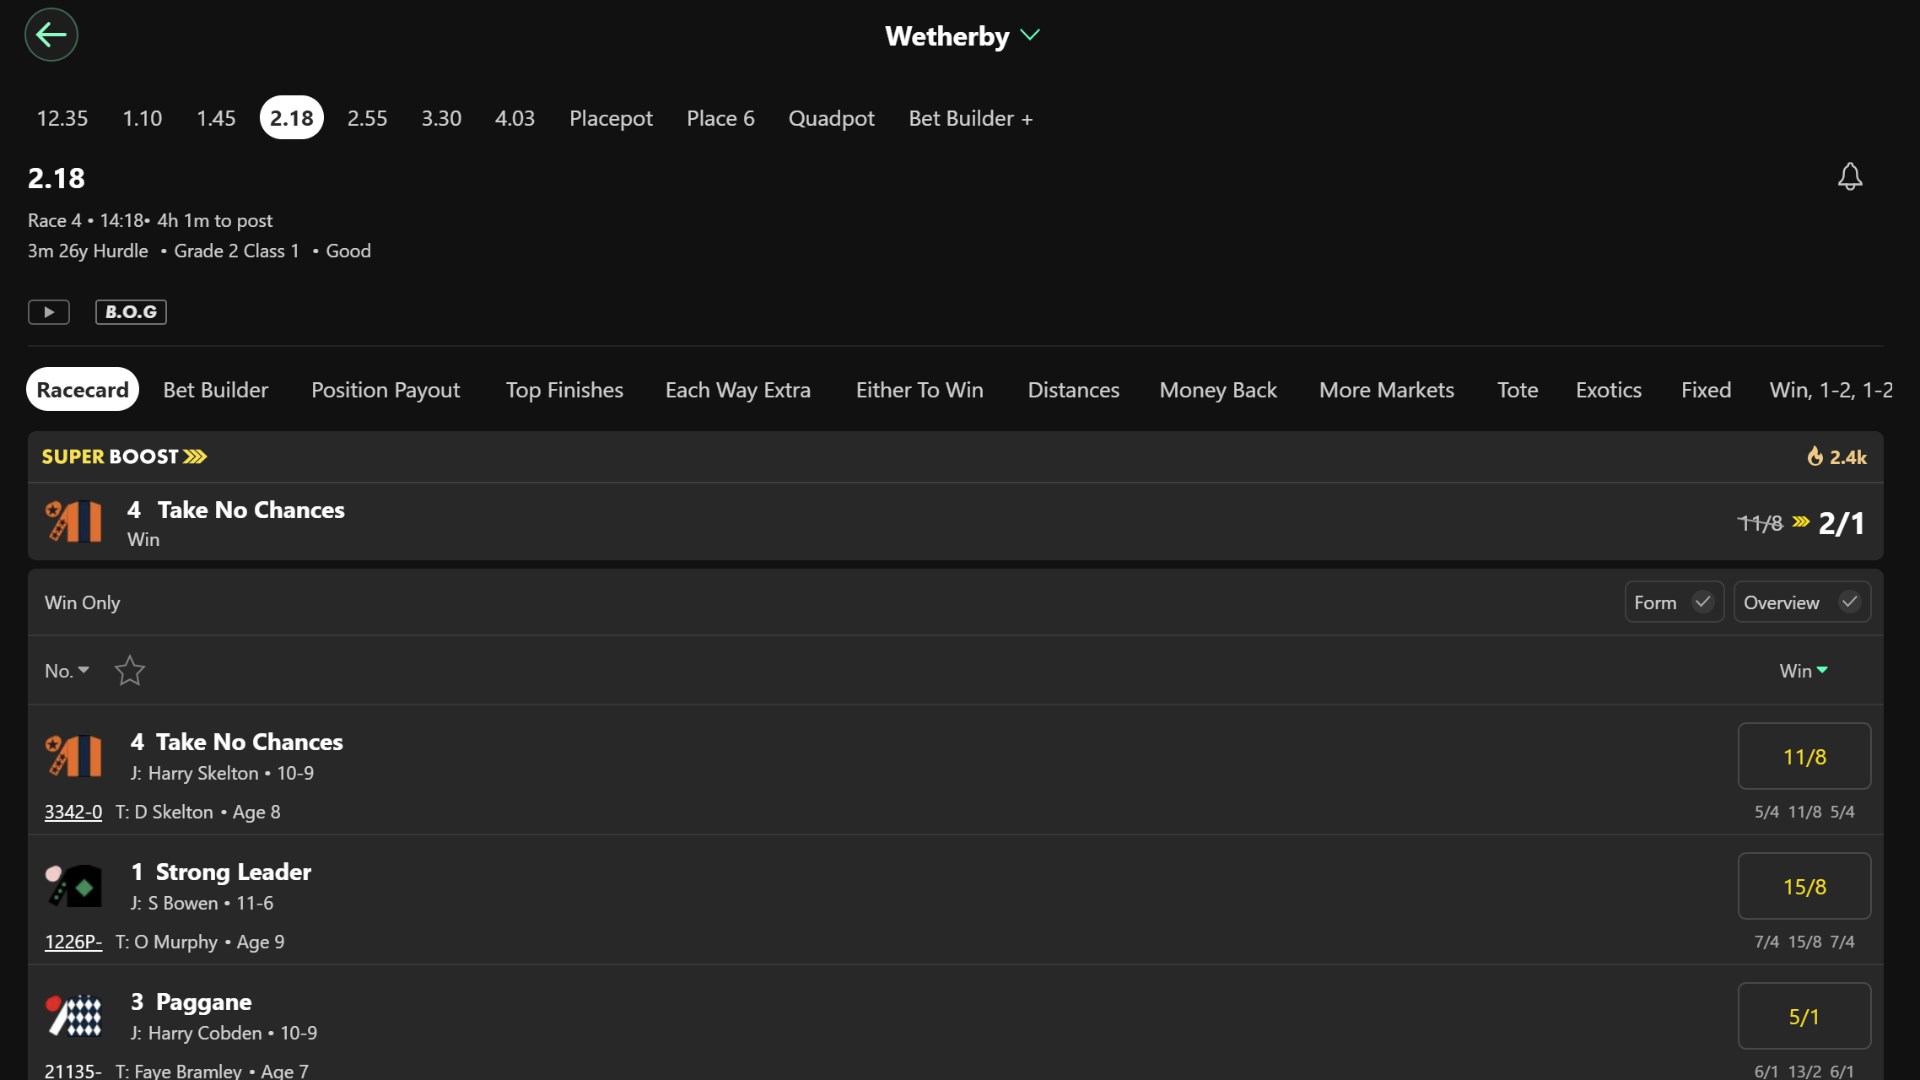Open the Exotics market tab

1609,390
